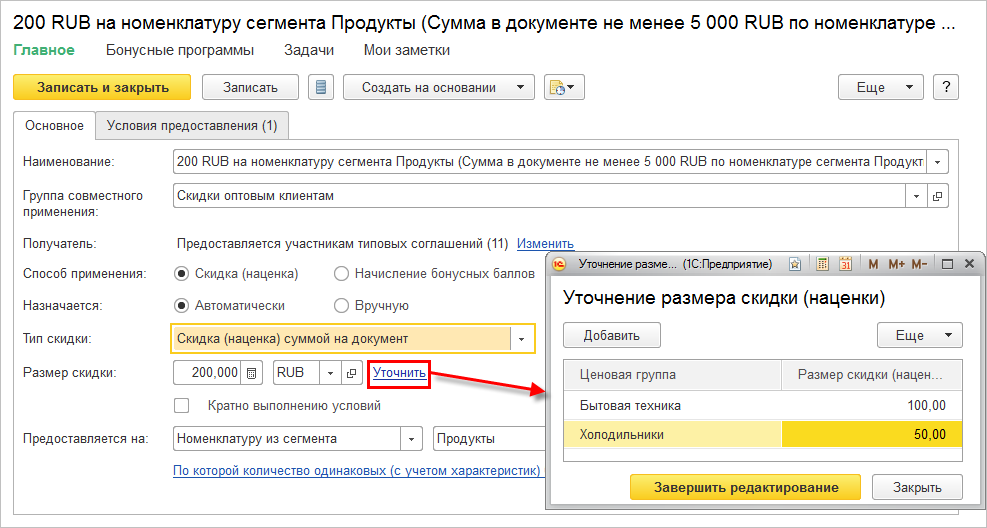This screenshot has height=528, width=987.
Task: Expand the Тип скидки dropdown
Action: 521,339
